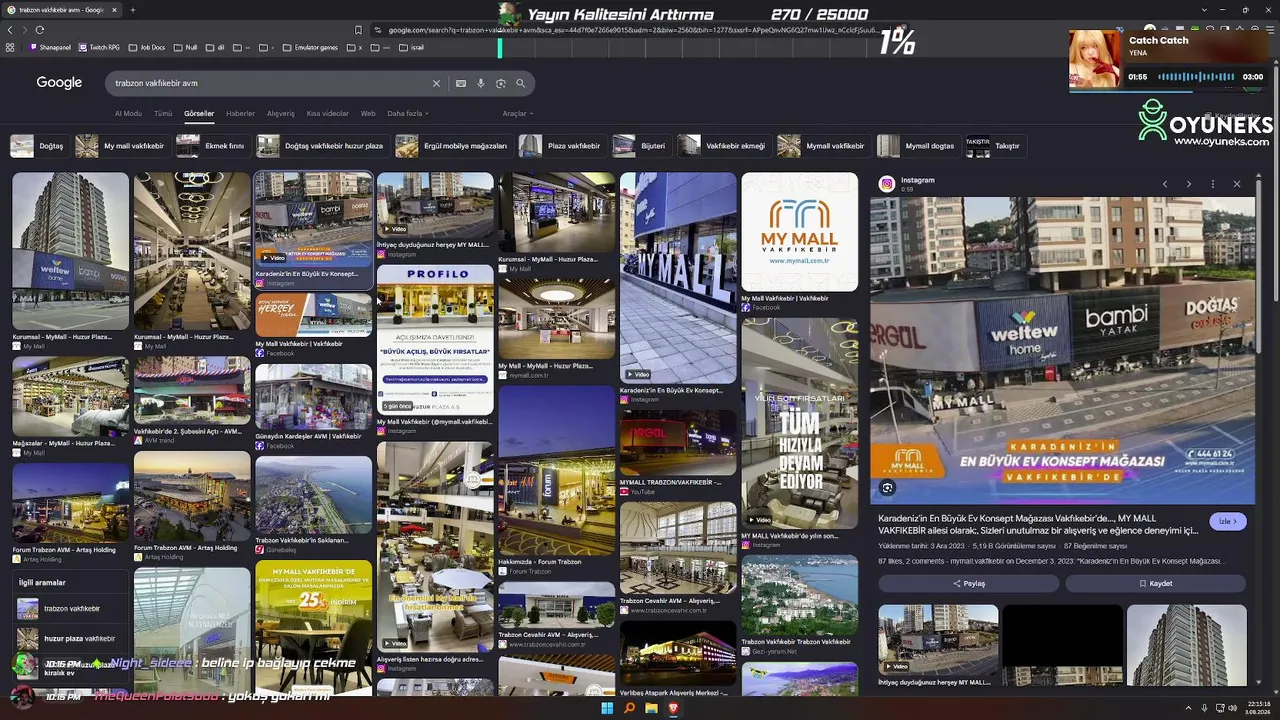
Task: Switch to the AI Modu tab
Action: pyautogui.click(x=128, y=114)
